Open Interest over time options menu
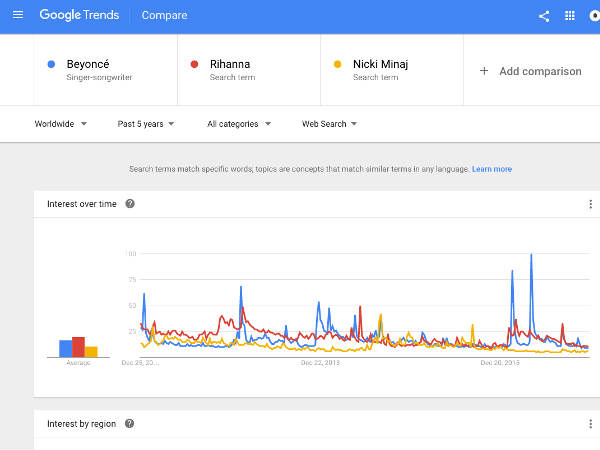 click(590, 204)
